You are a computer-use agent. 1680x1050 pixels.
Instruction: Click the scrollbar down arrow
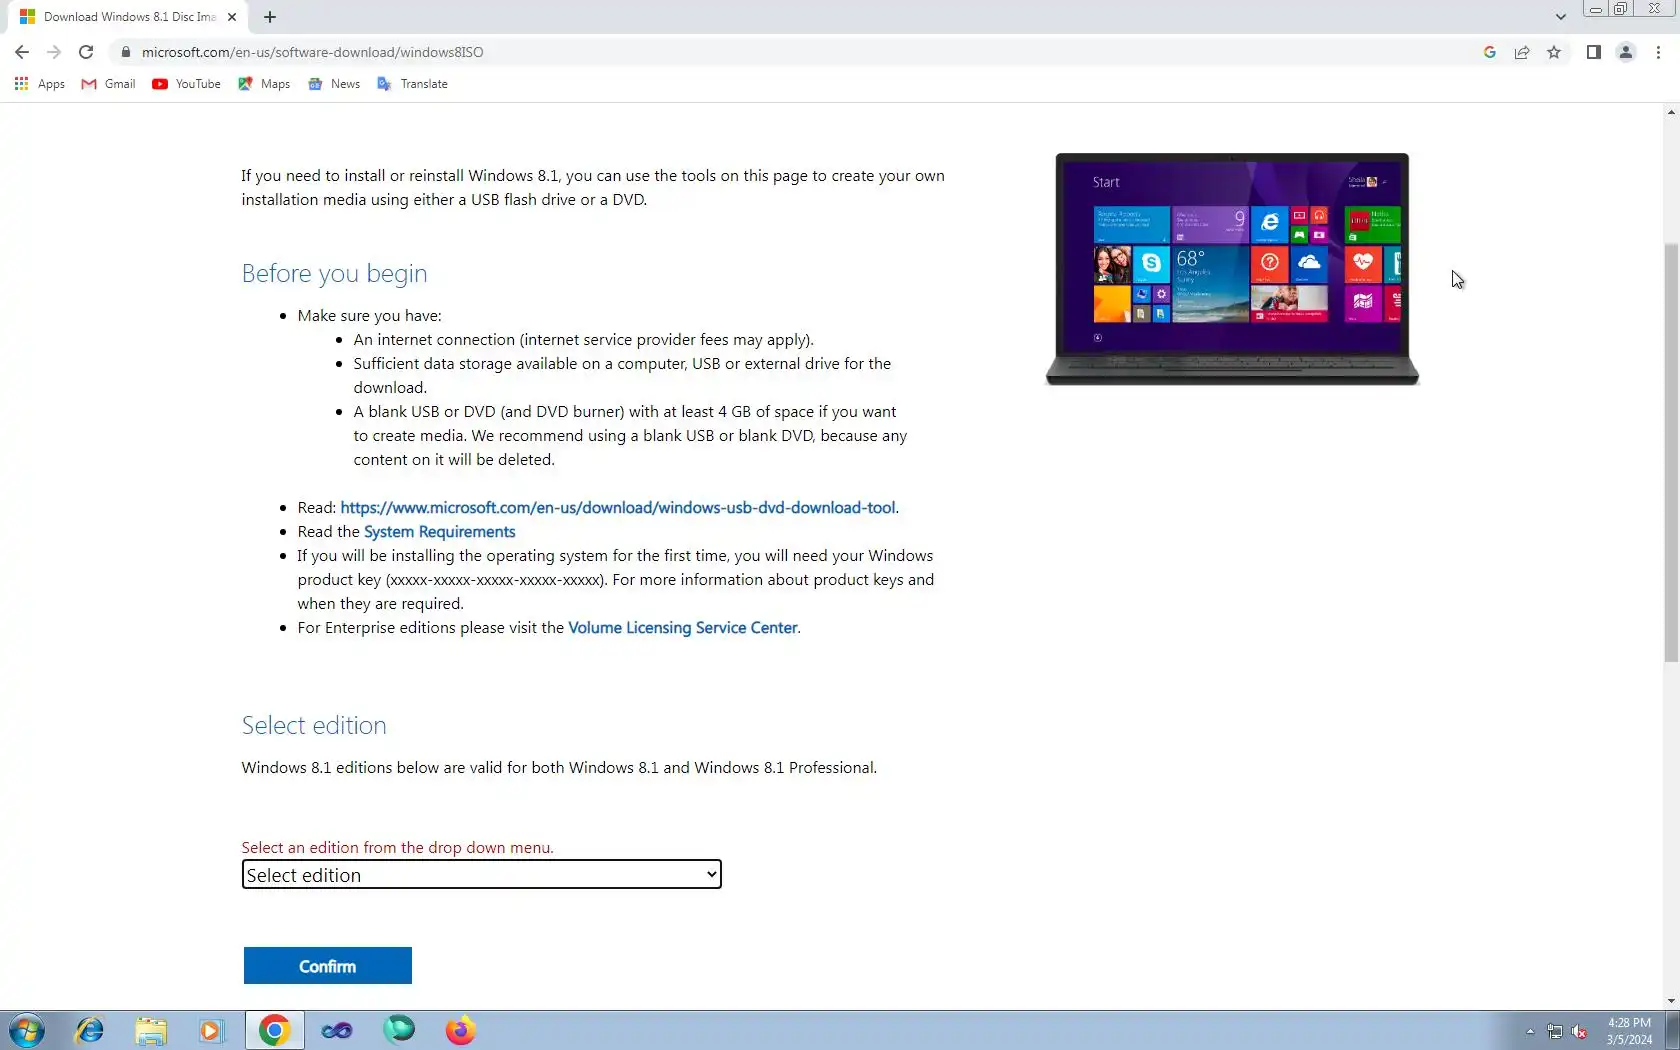click(x=1671, y=1001)
